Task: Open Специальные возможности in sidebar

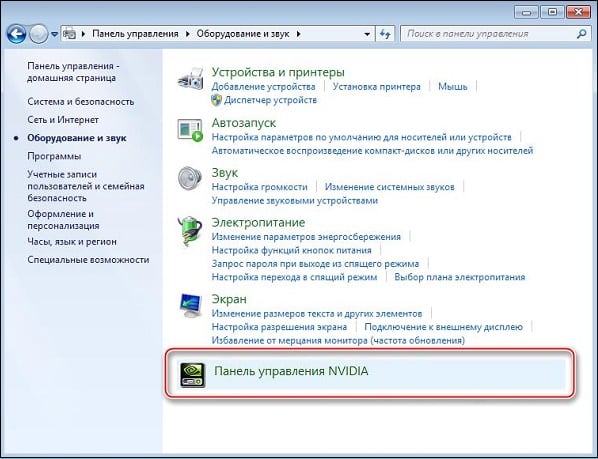Action: pyautogui.click(x=88, y=260)
